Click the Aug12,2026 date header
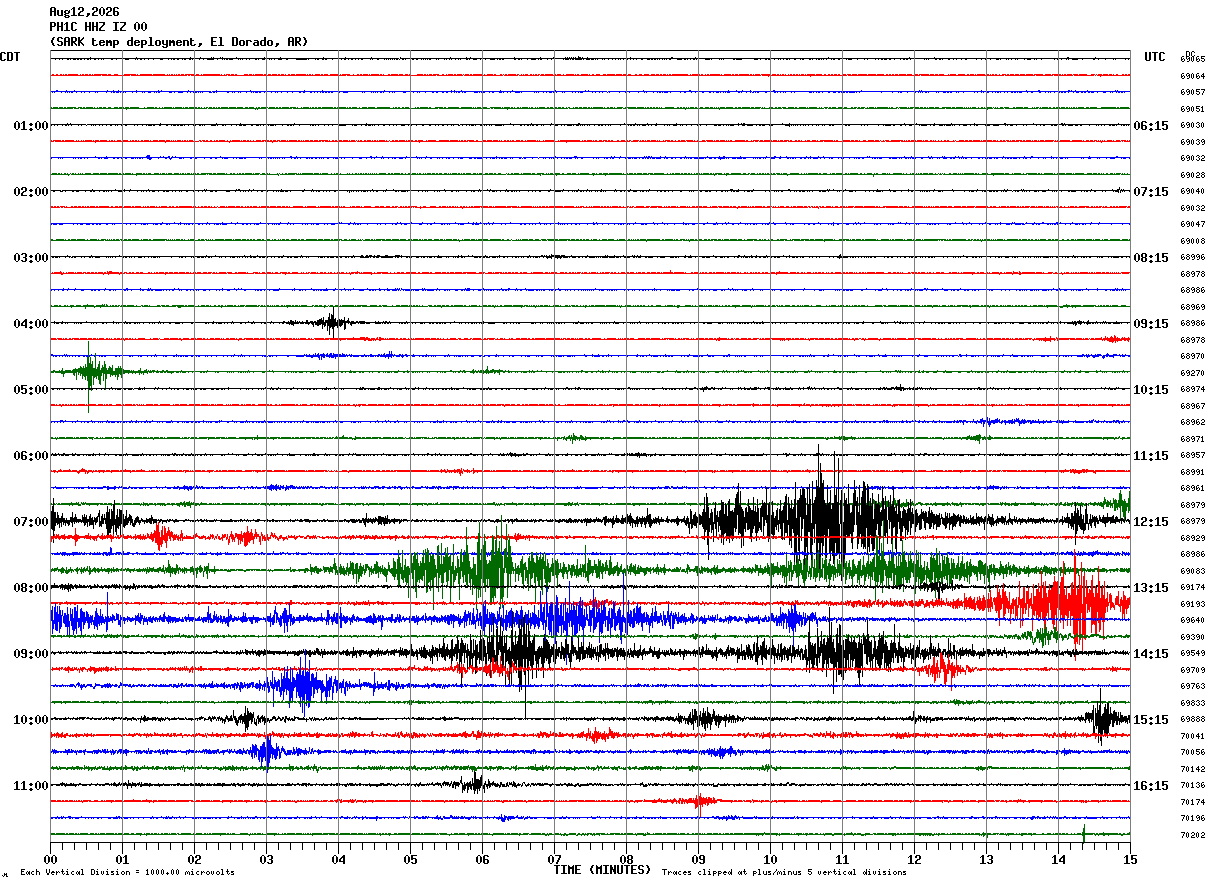The height and width of the screenshot is (886, 1210). click(x=84, y=12)
